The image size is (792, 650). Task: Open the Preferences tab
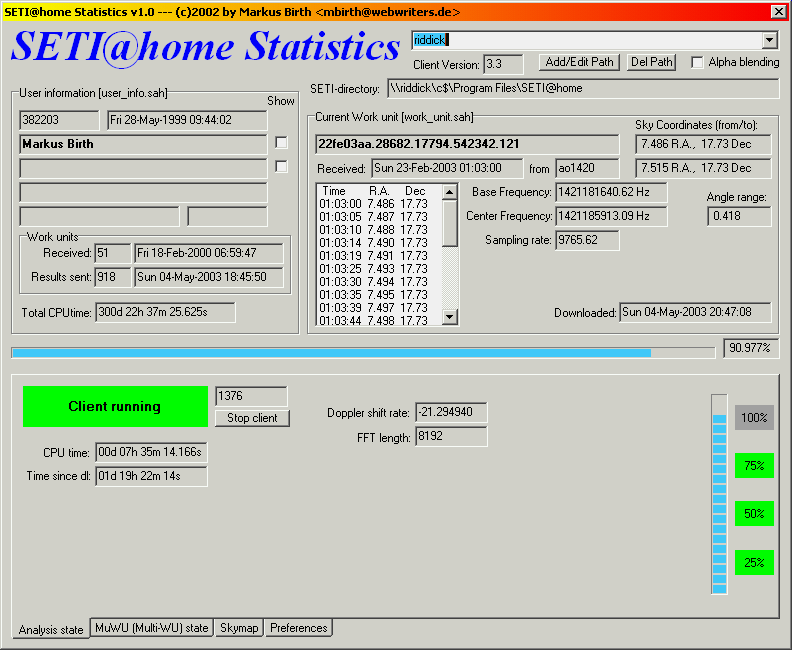pos(299,628)
